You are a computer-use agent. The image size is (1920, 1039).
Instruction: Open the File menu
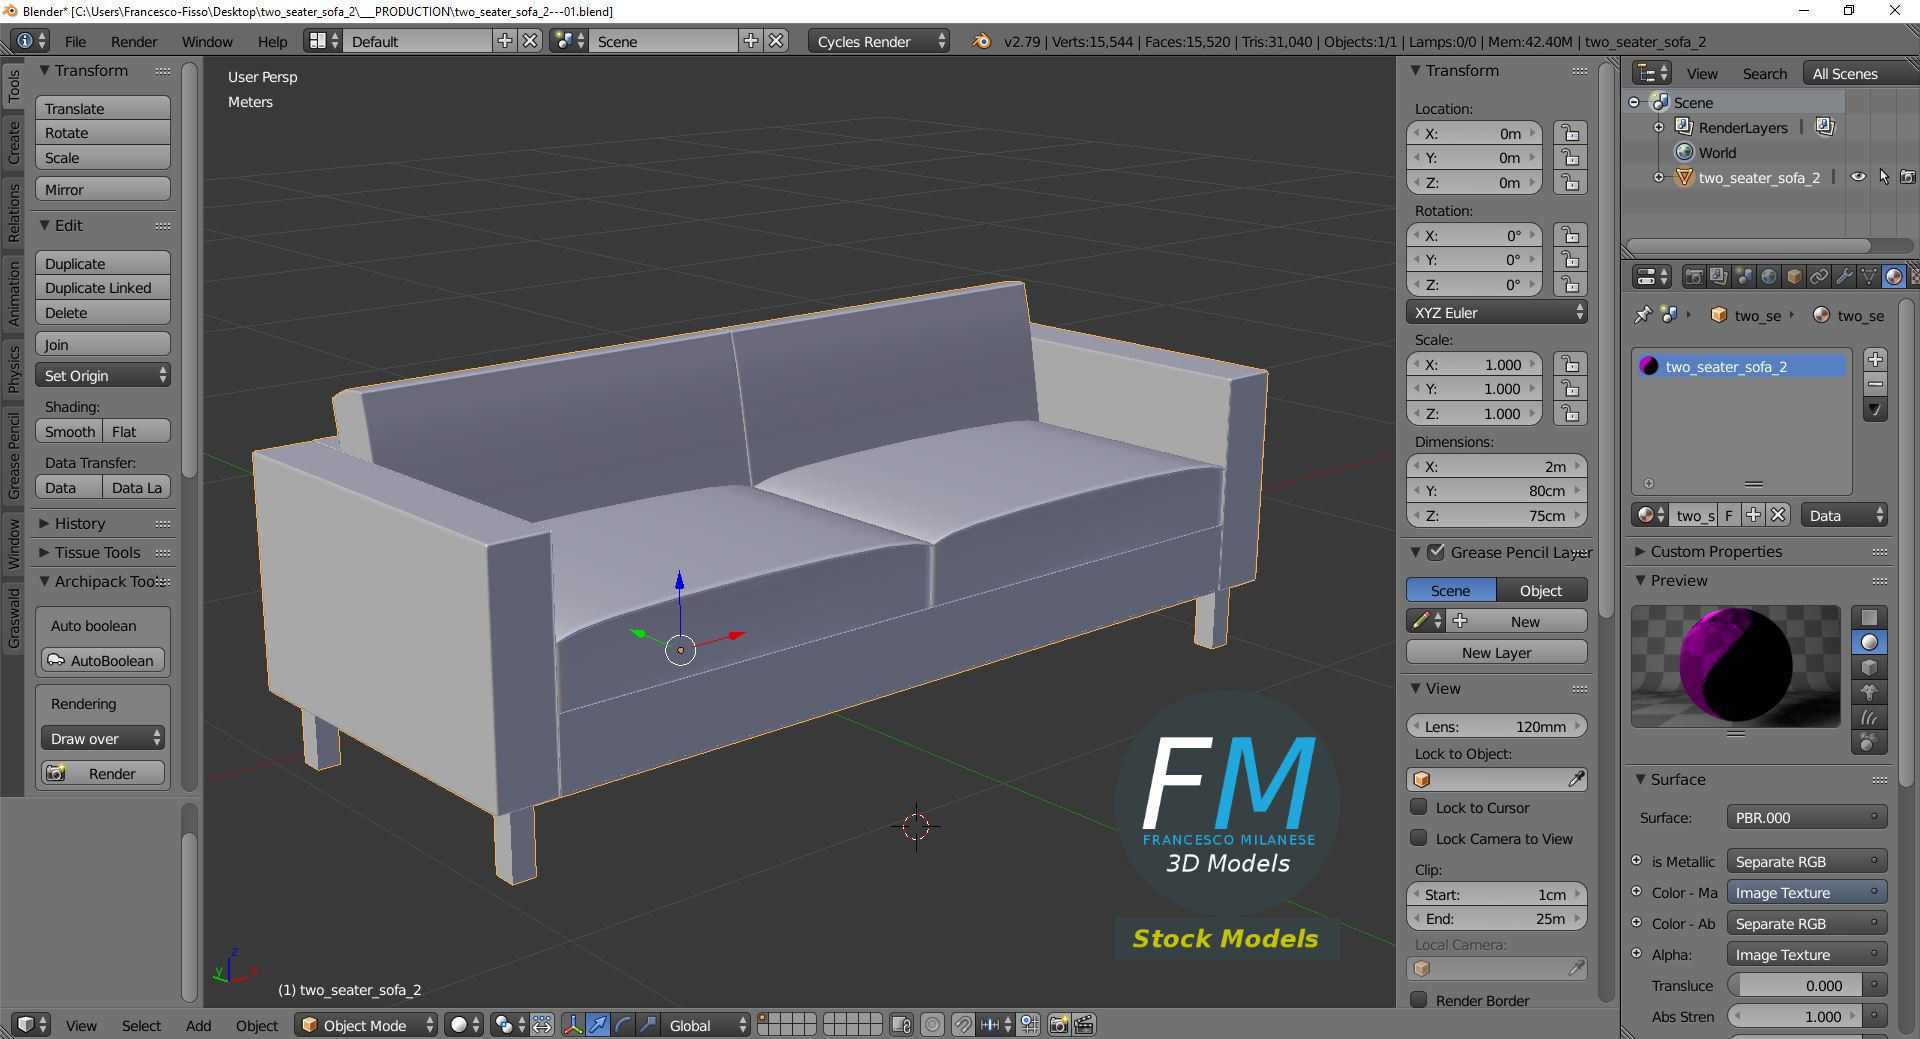[75, 41]
